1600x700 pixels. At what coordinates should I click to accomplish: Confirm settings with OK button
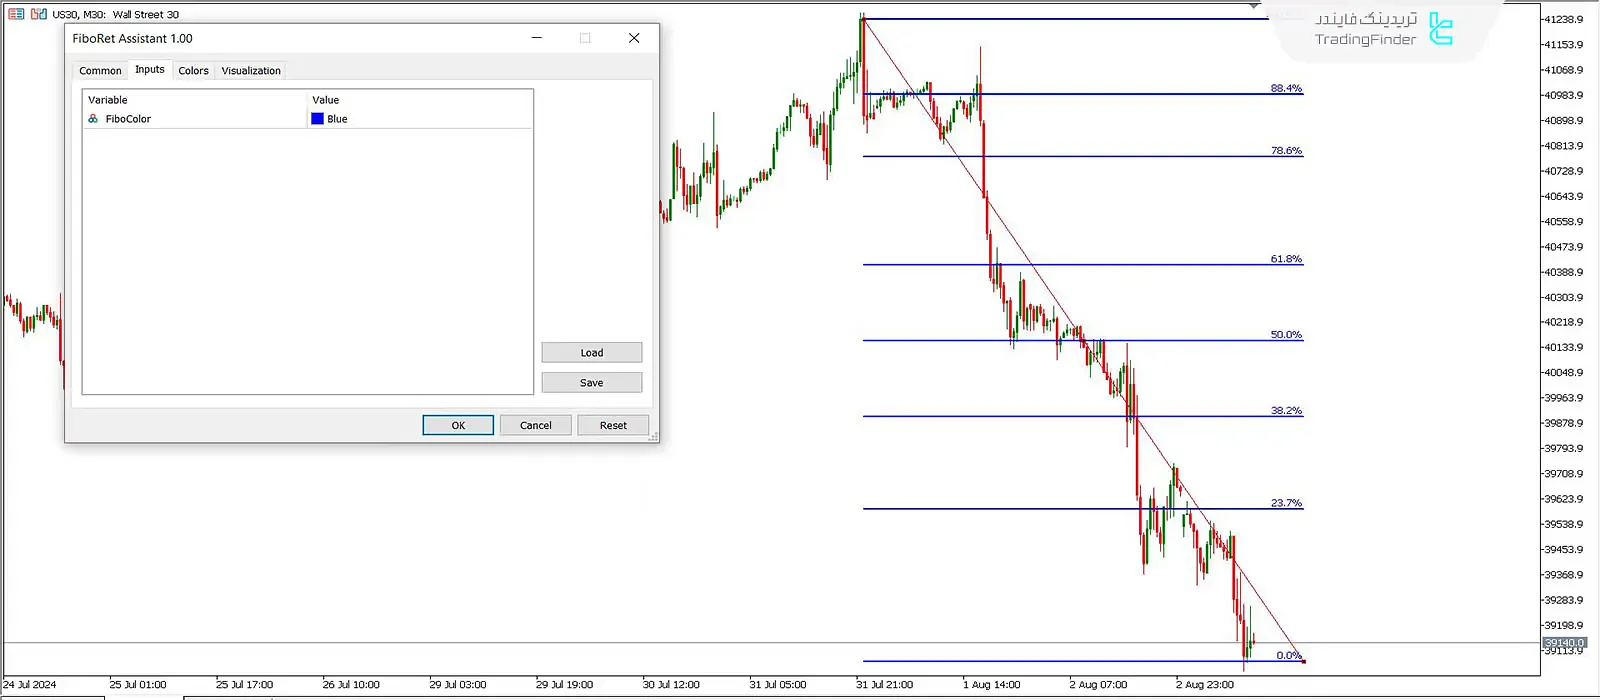tap(458, 425)
